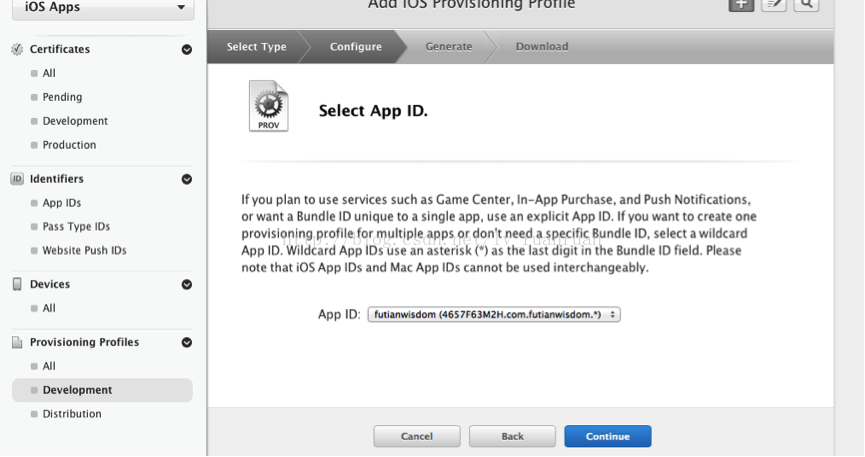
Task: Click the PROV file icon
Action: [x=269, y=106]
